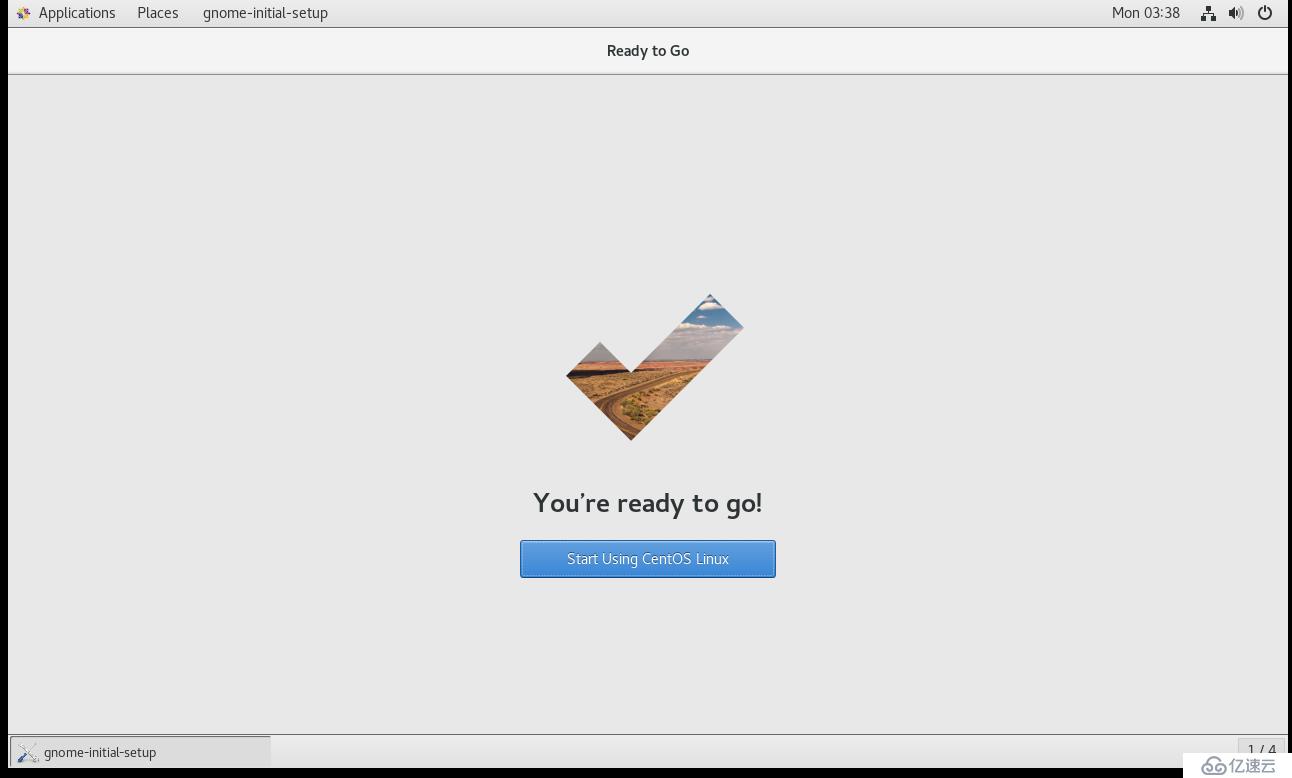Click the large checkmark landscape image
This screenshot has width=1292, height=778.
[655, 367]
